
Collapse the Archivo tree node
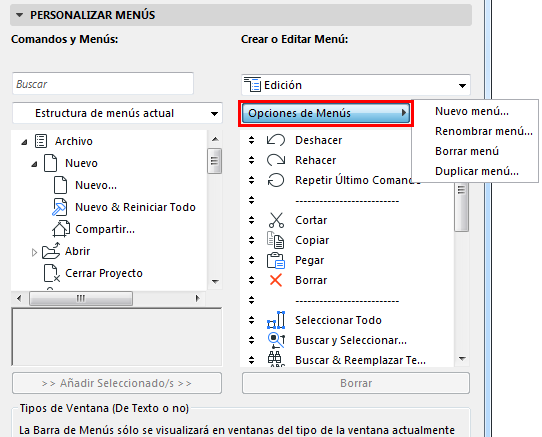tap(24, 142)
